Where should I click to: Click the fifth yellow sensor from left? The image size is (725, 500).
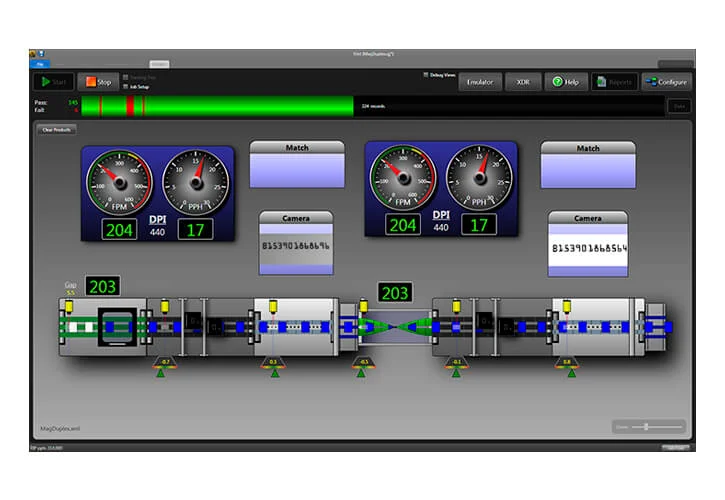tap(456, 306)
